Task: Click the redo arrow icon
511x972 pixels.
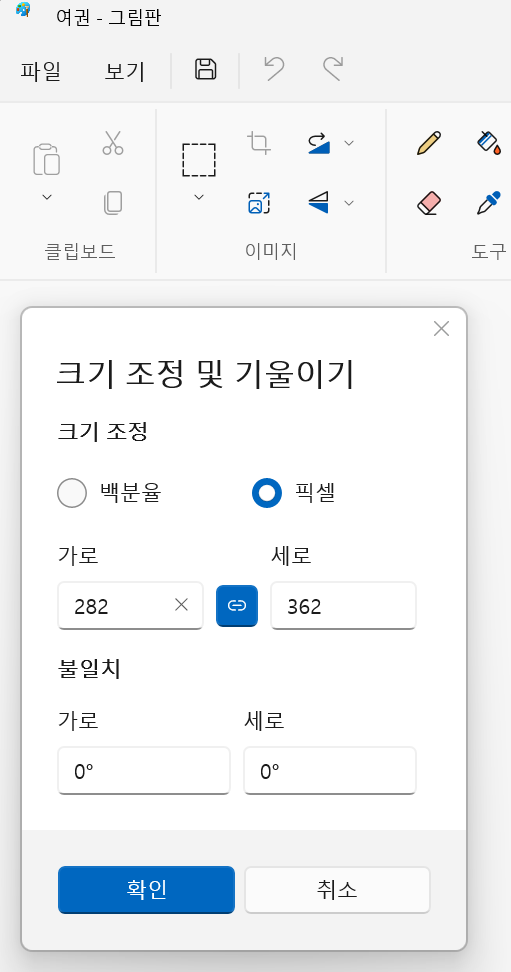Action: point(332,69)
